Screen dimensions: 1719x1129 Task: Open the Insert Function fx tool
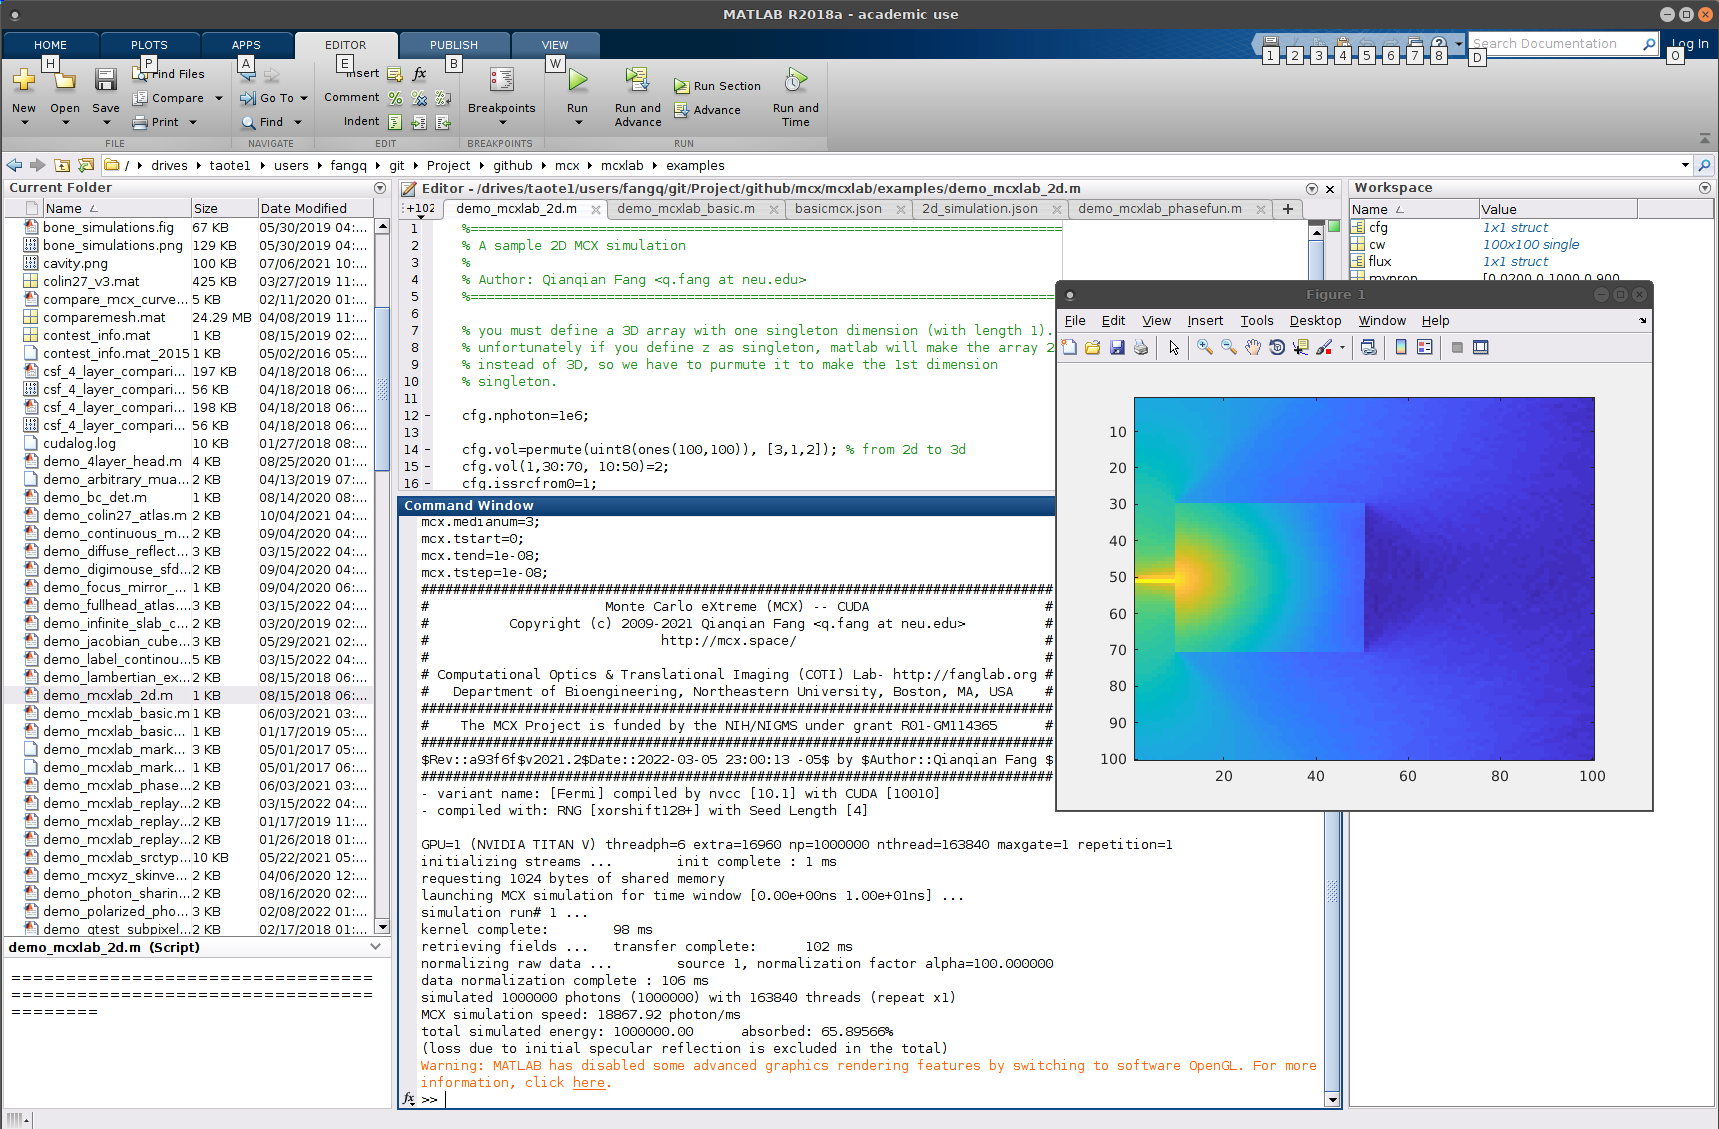(x=418, y=73)
